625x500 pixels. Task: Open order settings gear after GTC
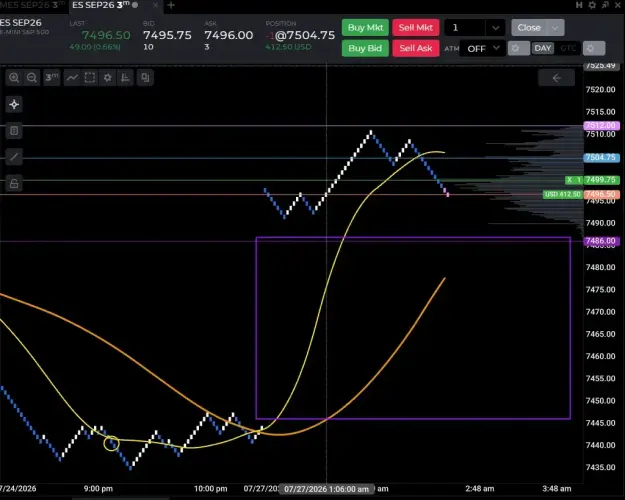[594, 49]
